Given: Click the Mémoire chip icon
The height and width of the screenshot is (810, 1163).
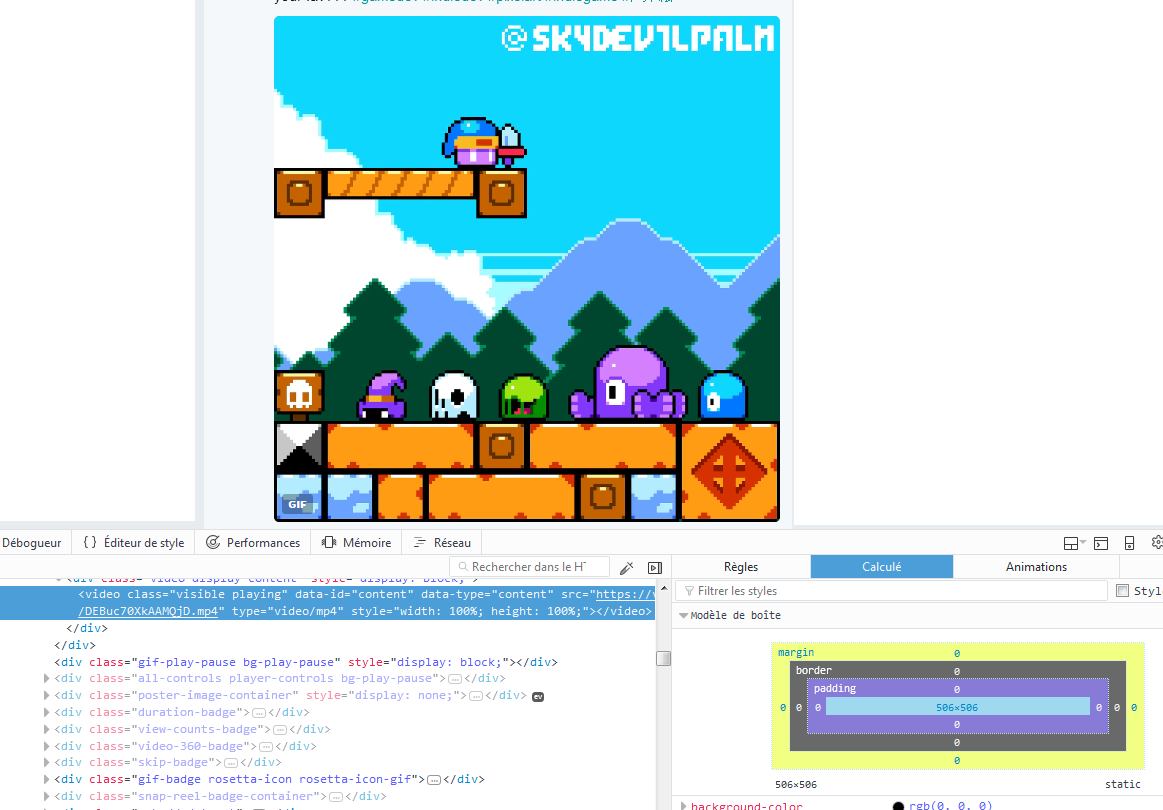Looking at the screenshot, I should point(329,542).
